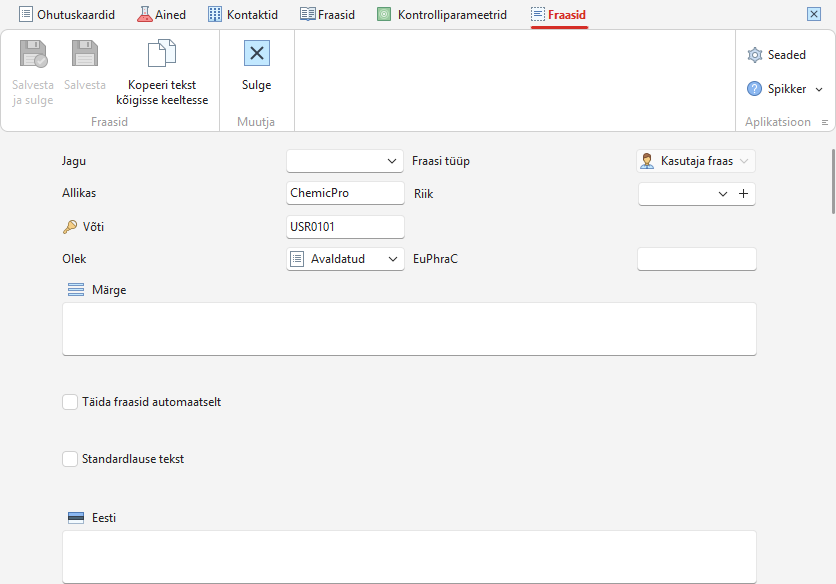Click the Kontrolliparameetrid green icon

click(384, 14)
